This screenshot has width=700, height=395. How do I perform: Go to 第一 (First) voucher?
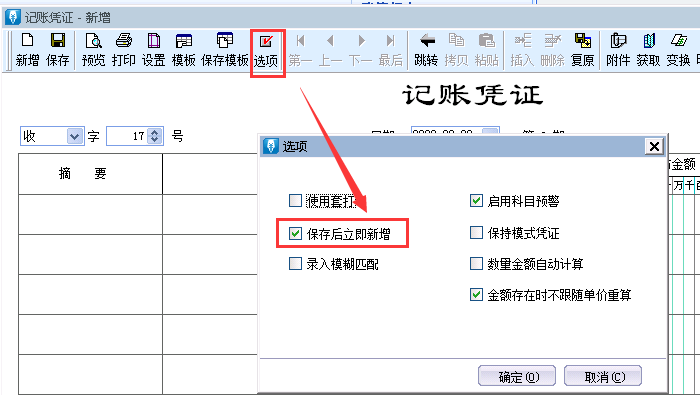pos(300,50)
